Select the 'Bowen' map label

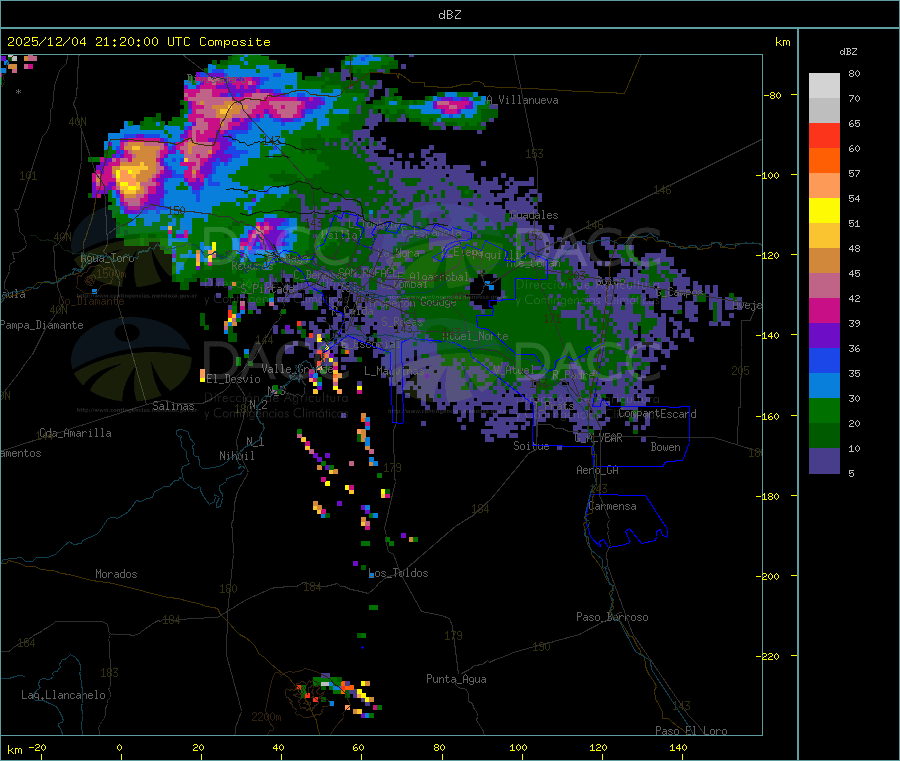pyautogui.click(x=665, y=447)
